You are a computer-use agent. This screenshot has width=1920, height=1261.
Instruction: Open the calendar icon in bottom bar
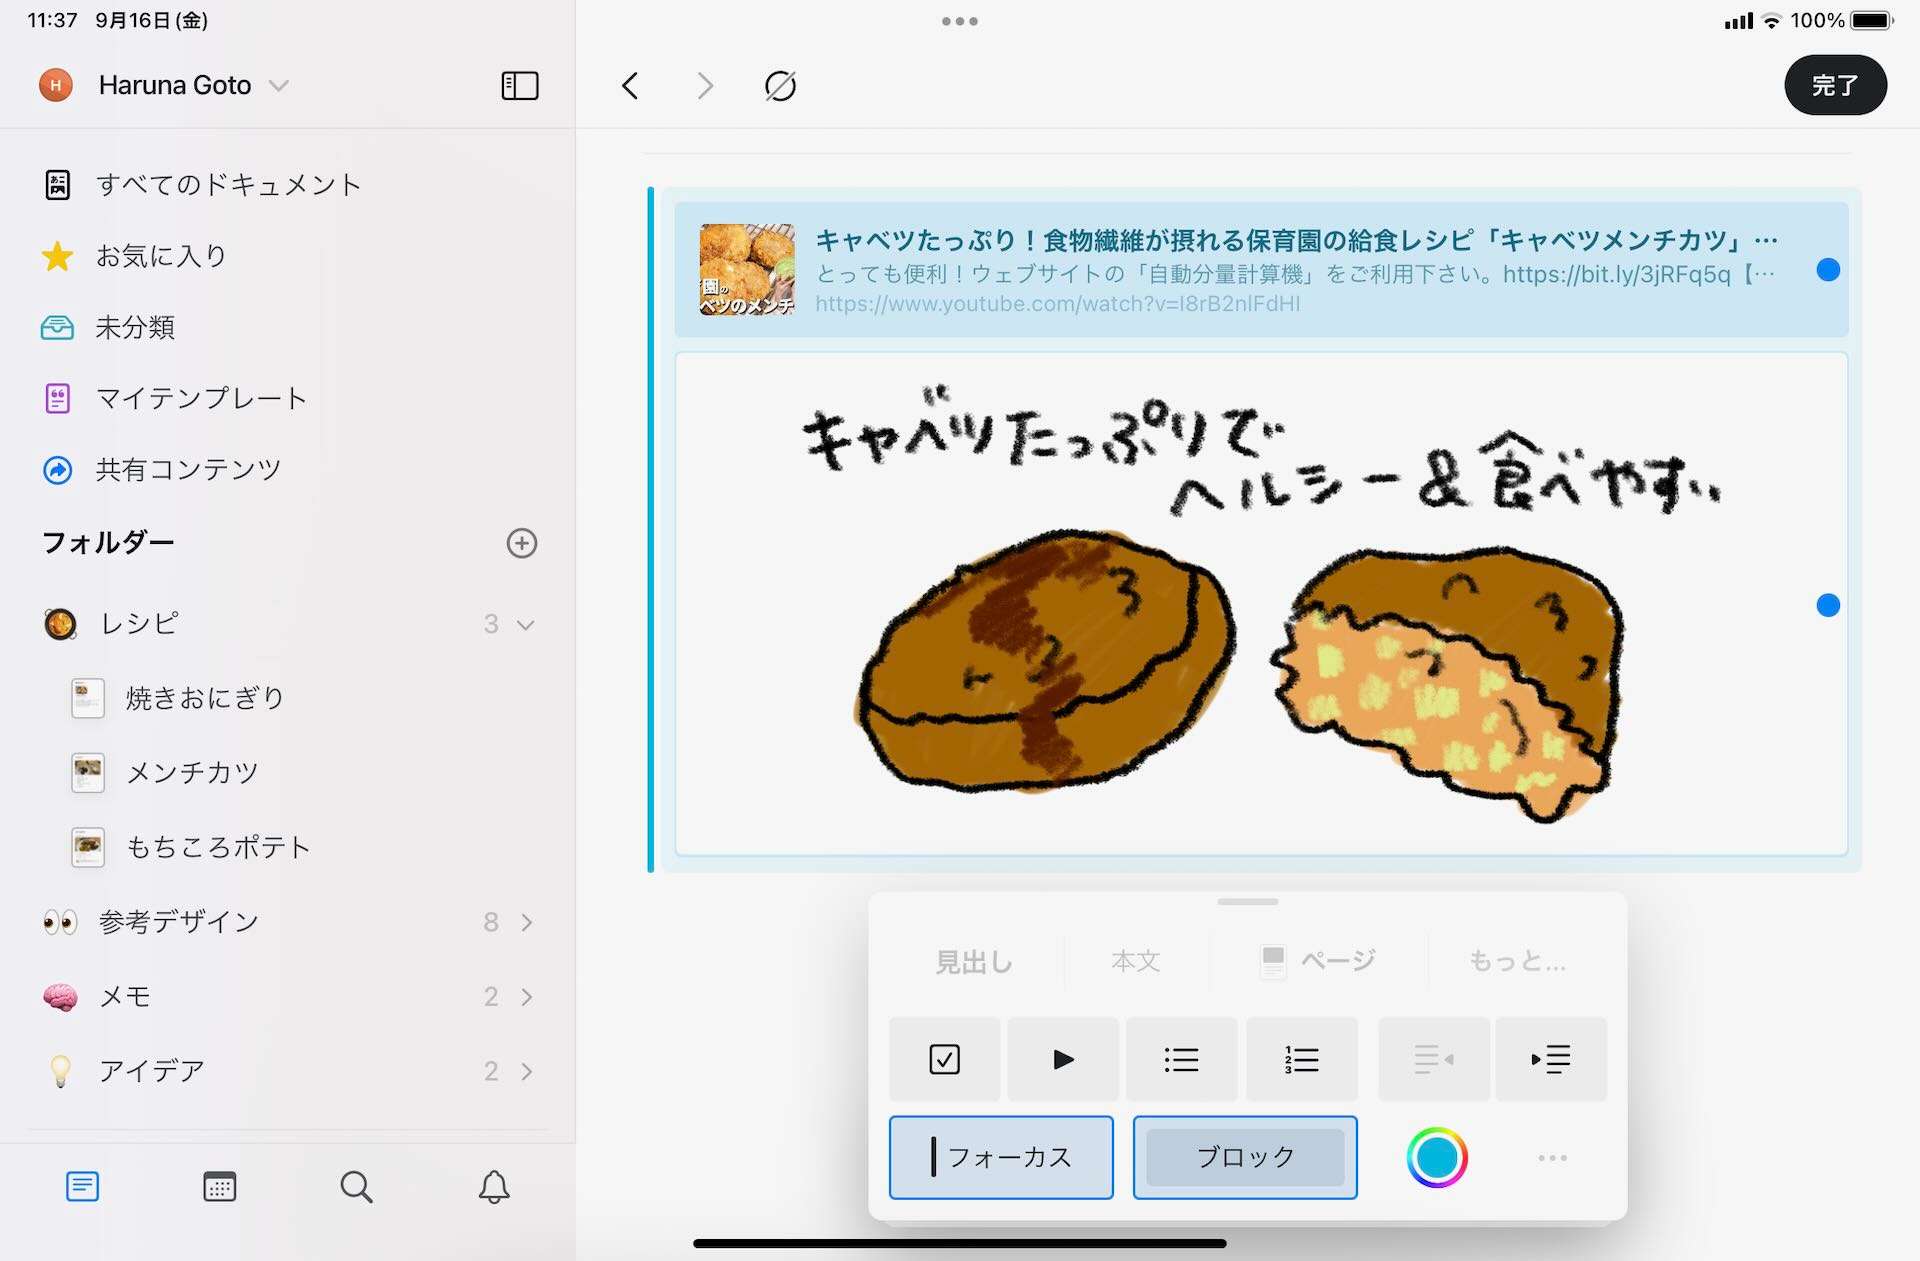(x=219, y=1187)
